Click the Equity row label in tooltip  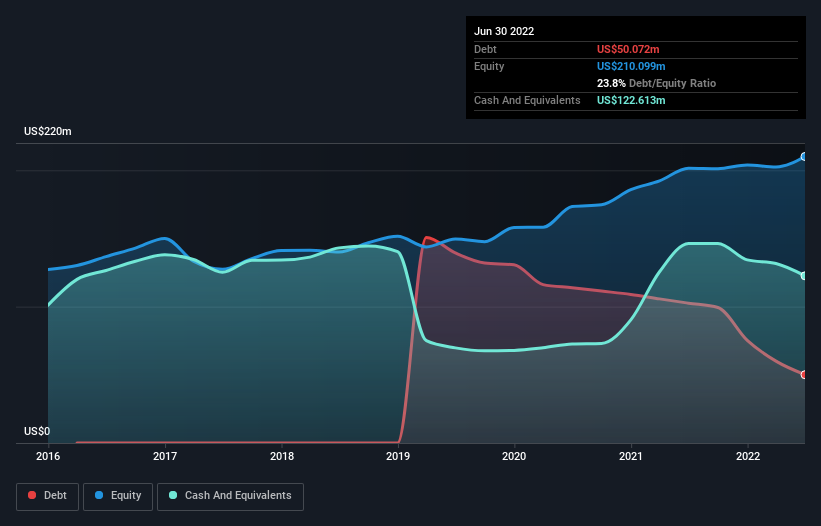[489, 66]
